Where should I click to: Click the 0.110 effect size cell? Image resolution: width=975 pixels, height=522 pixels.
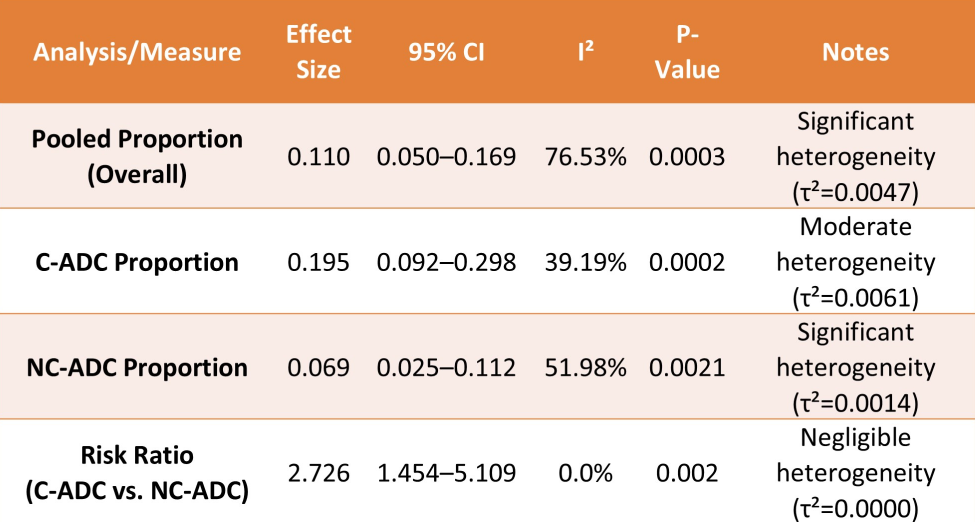[319, 157]
